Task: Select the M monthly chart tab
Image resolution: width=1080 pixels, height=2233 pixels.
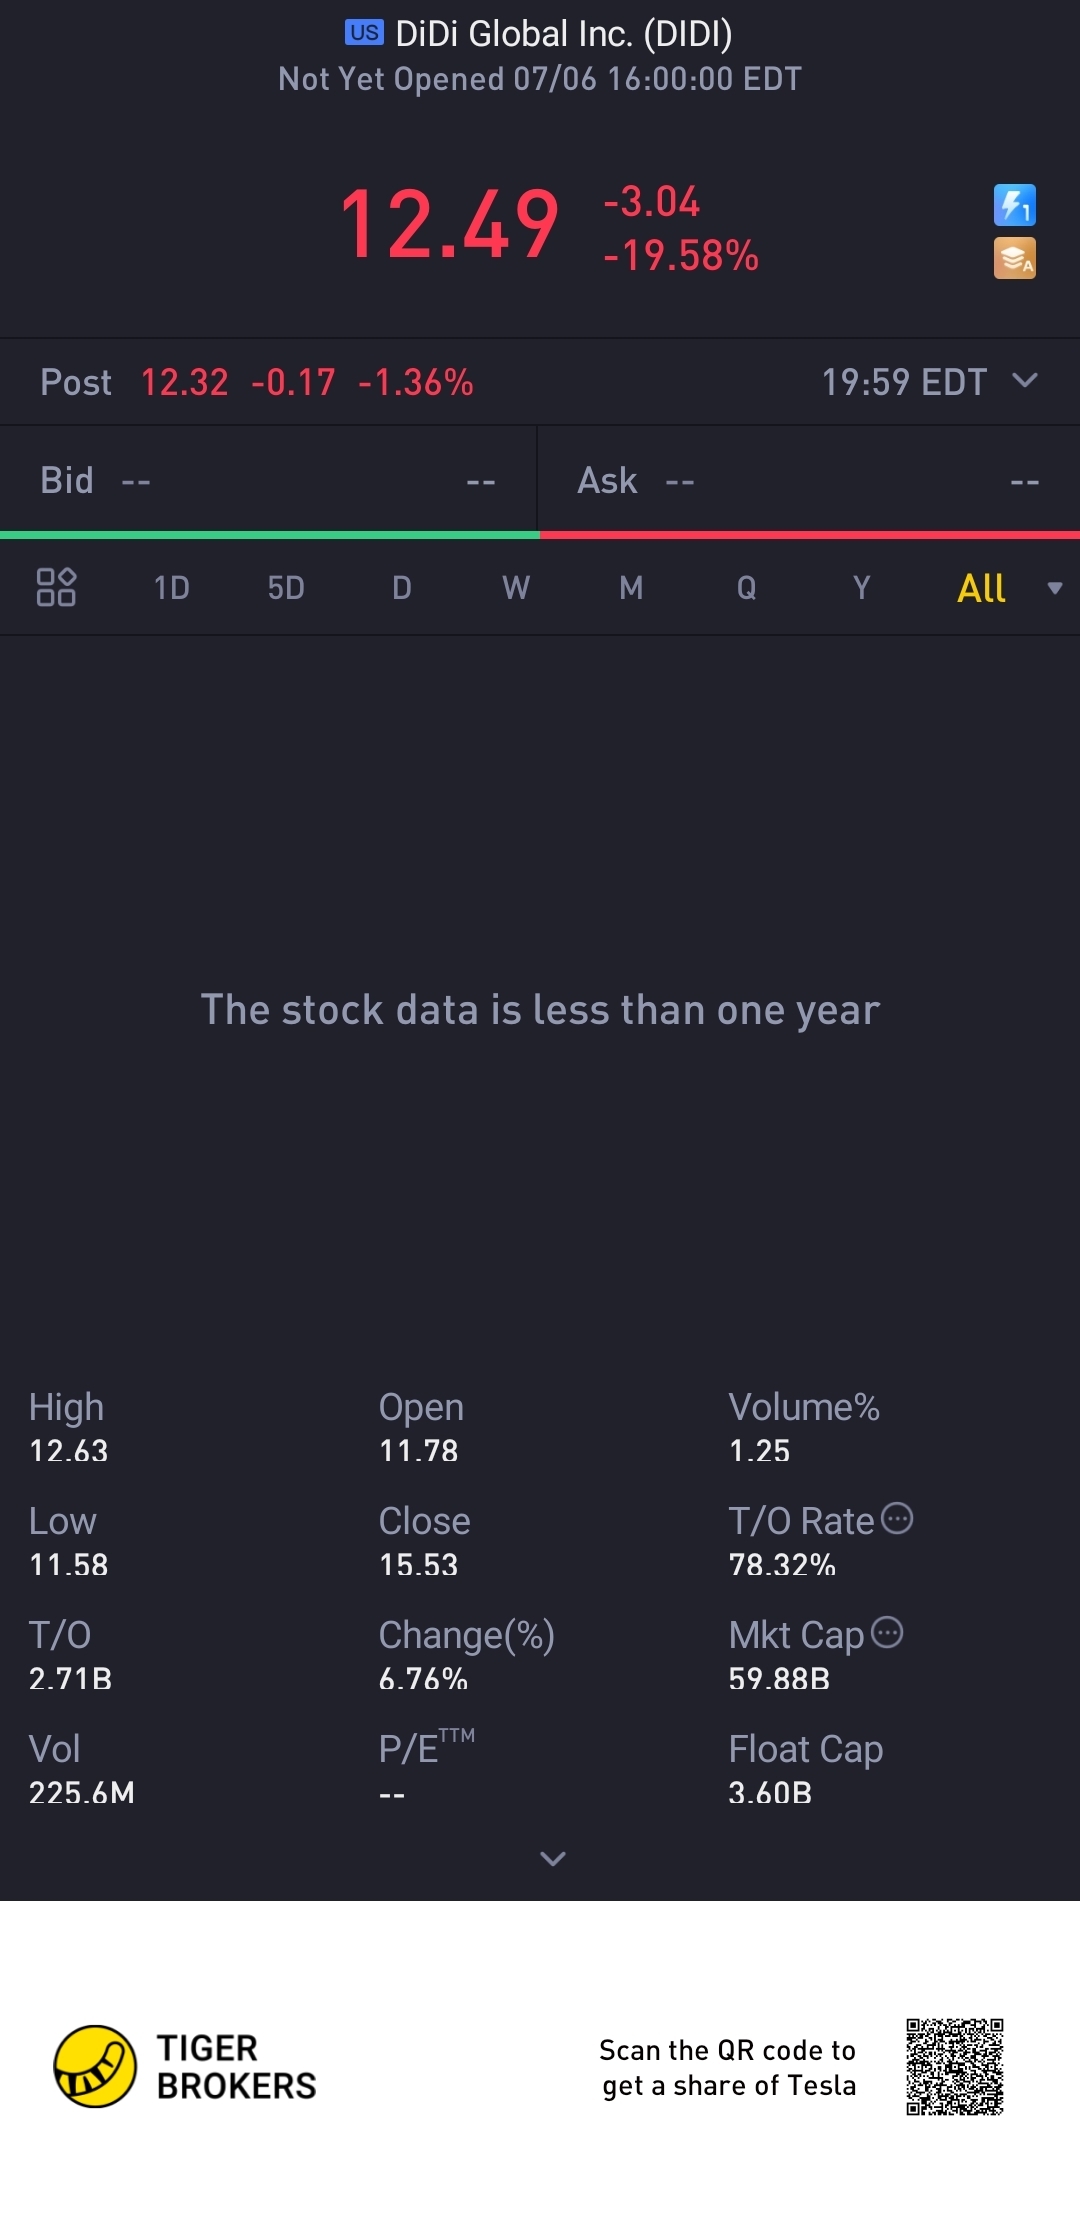Action: [631, 588]
